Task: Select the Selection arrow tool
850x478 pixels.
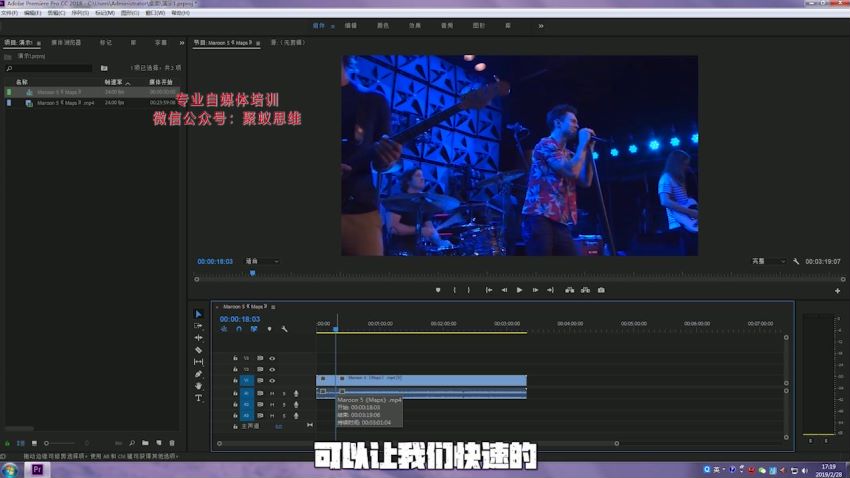Action: pyautogui.click(x=198, y=314)
